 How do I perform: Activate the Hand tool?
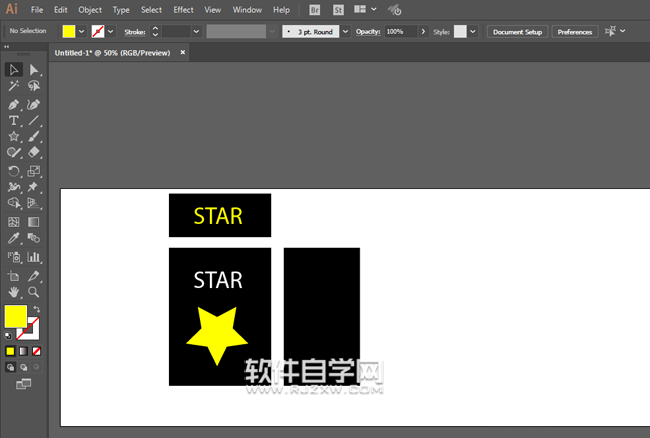tap(14, 292)
